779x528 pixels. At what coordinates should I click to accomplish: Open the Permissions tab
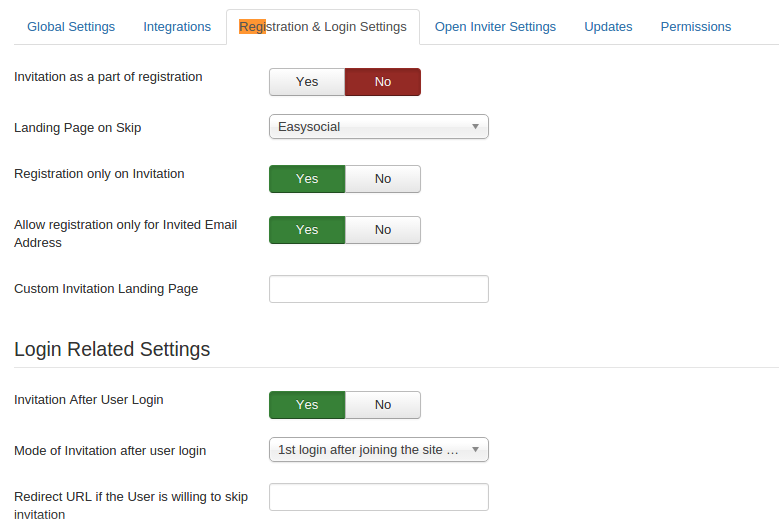[695, 27]
